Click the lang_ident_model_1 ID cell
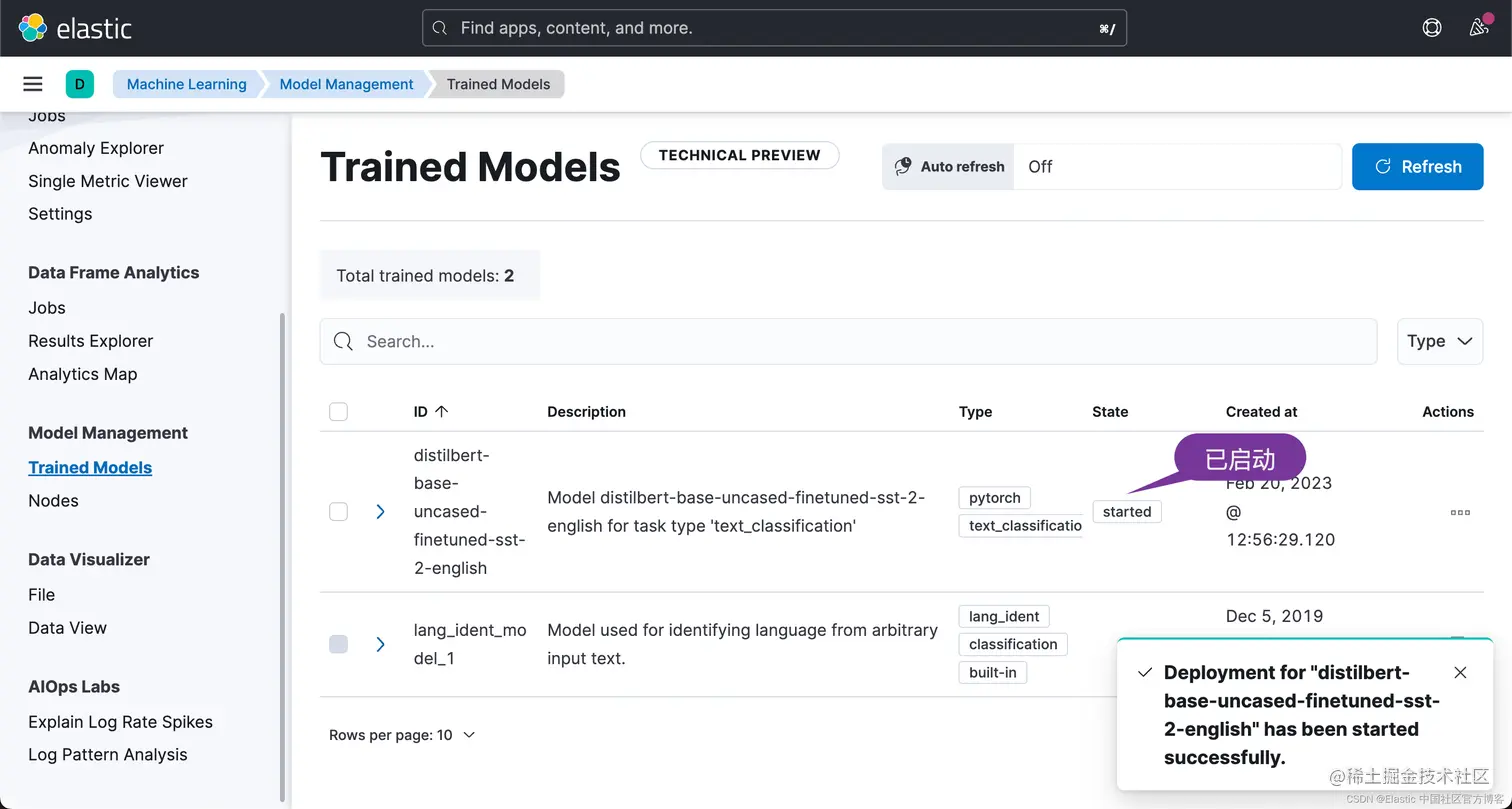This screenshot has width=1512, height=809. click(x=470, y=644)
